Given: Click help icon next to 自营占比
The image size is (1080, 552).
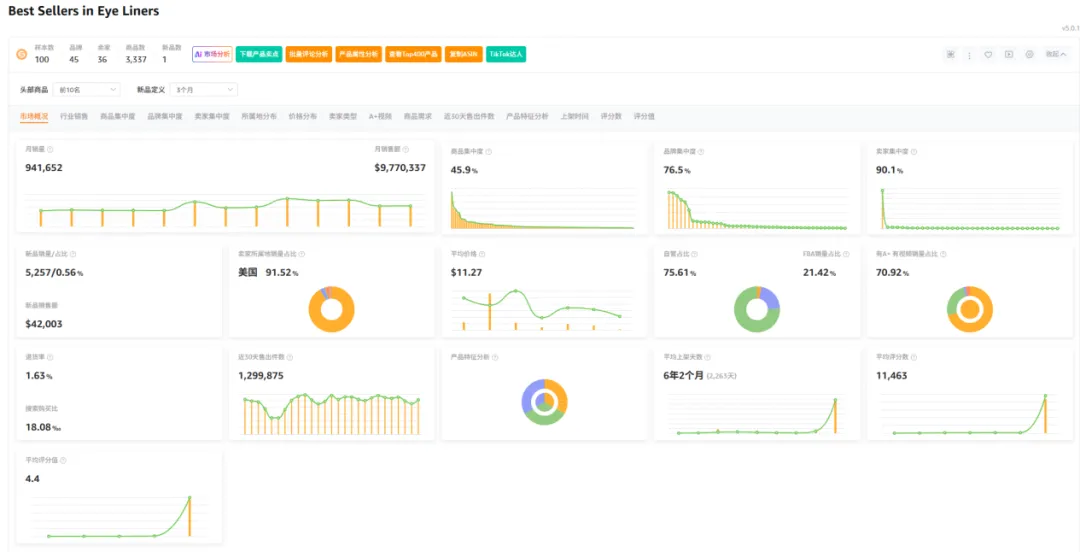Looking at the screenshot, I should click(x=694, y=254).
